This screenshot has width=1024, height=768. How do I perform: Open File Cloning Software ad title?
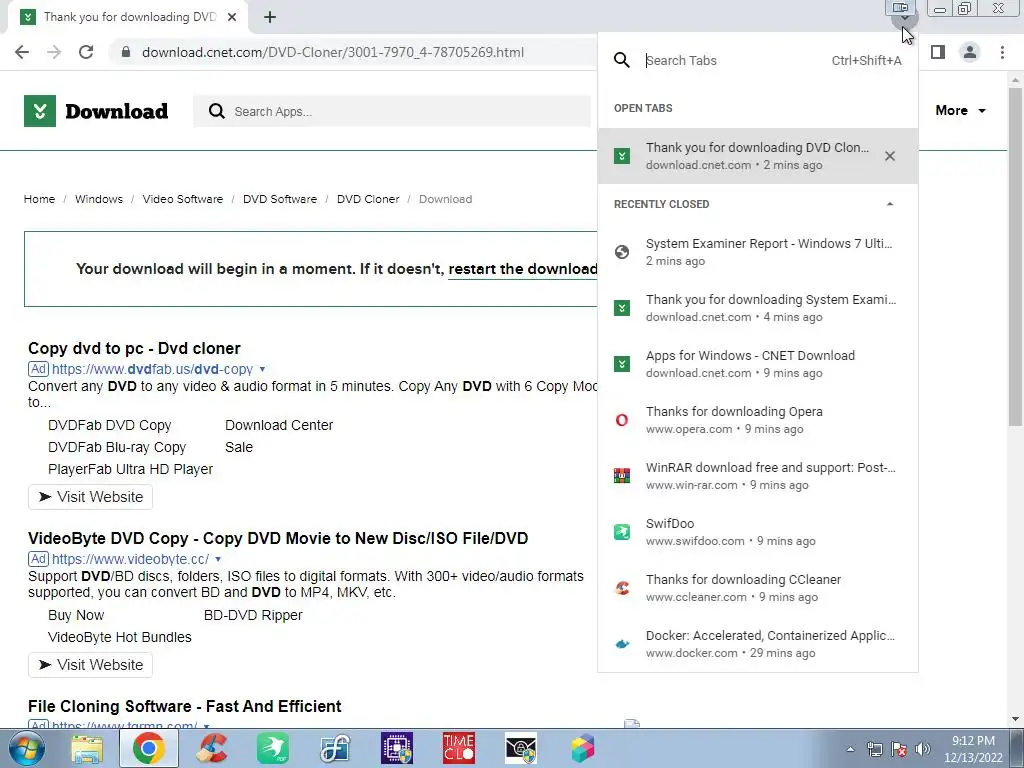pos(185,706)
